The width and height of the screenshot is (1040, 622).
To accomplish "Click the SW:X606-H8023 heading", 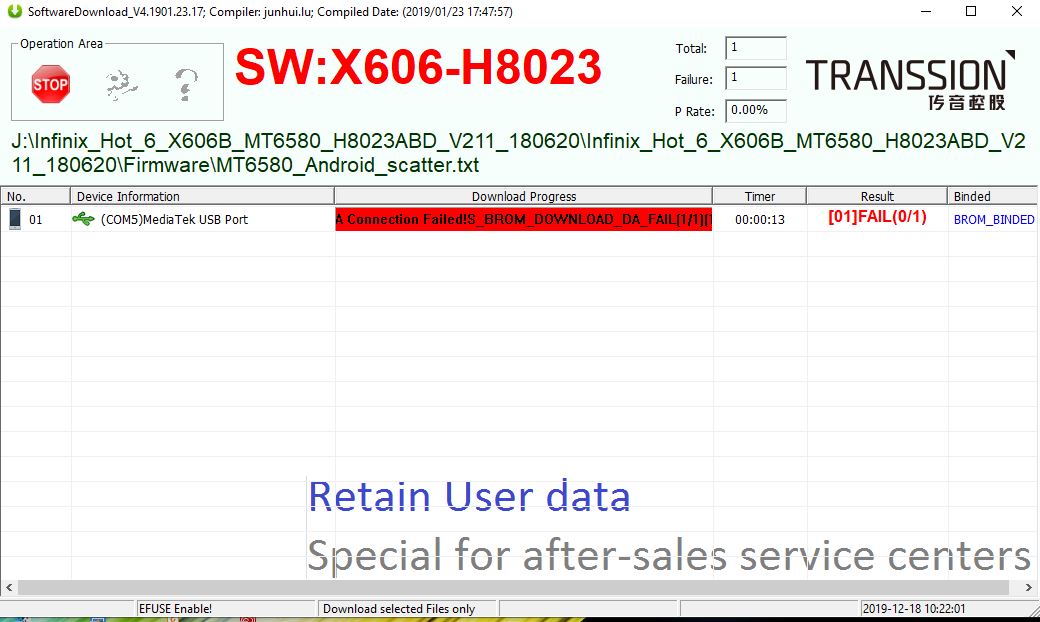I will pos(418,67).
